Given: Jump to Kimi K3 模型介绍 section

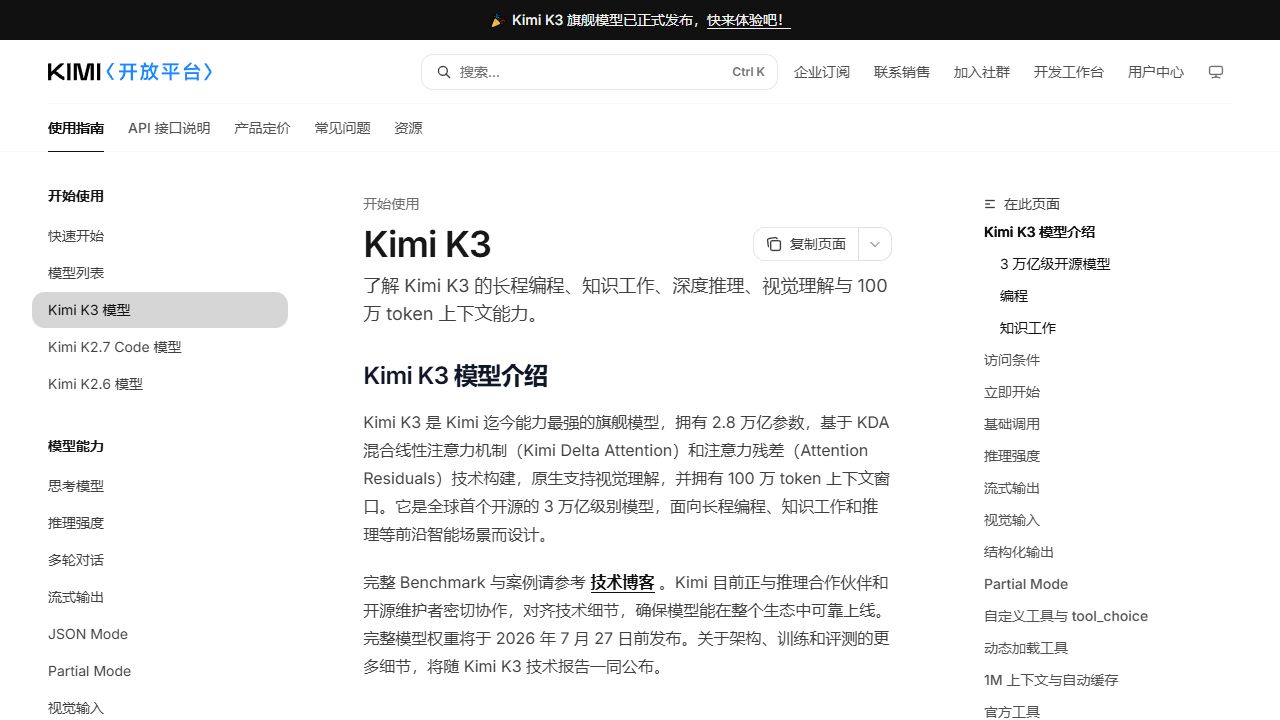Looking at the screenshot, I should click(1039, 232).
